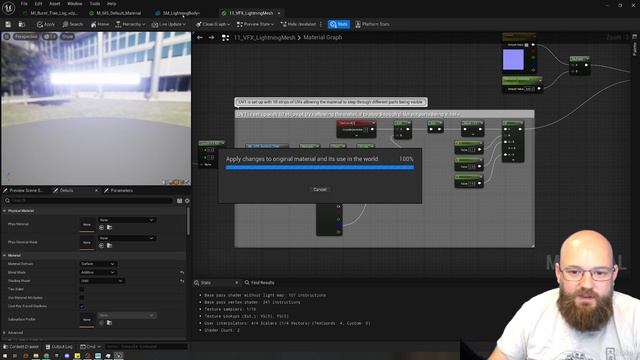Open the Hierarchy dropdown in the toolbar

(x=130, y=24)
